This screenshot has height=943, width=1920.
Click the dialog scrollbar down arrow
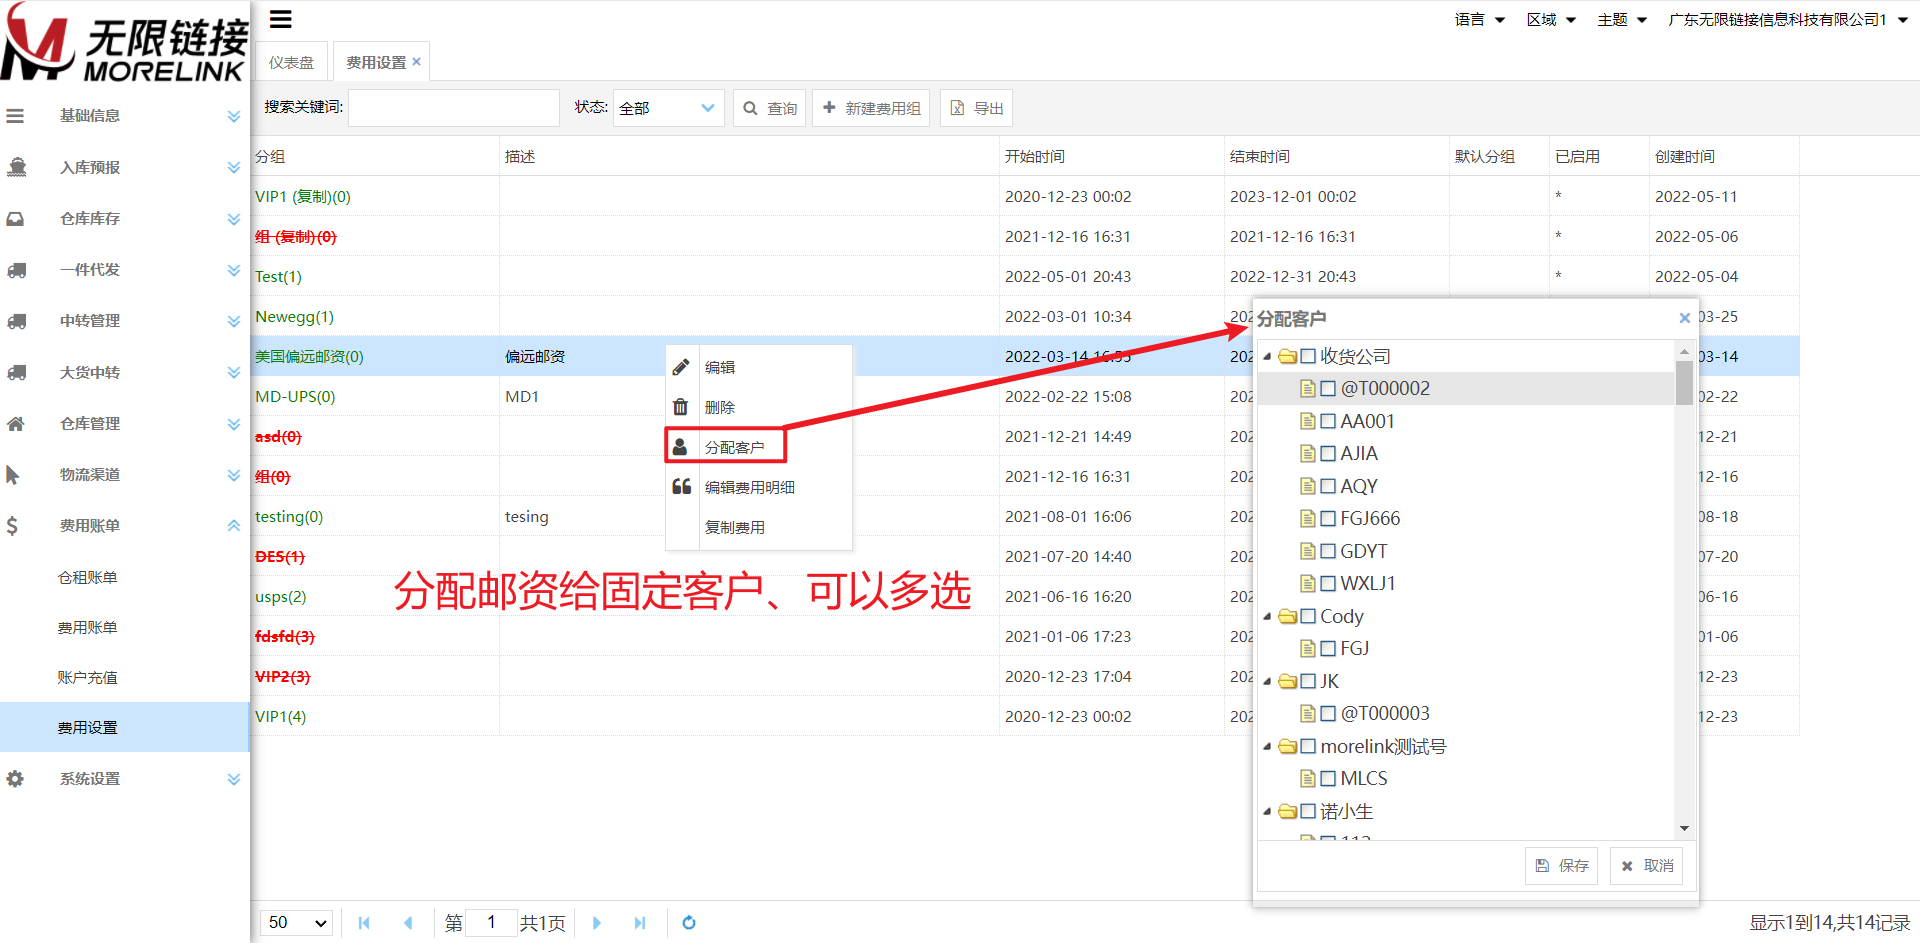click(x=1684, y=828)
